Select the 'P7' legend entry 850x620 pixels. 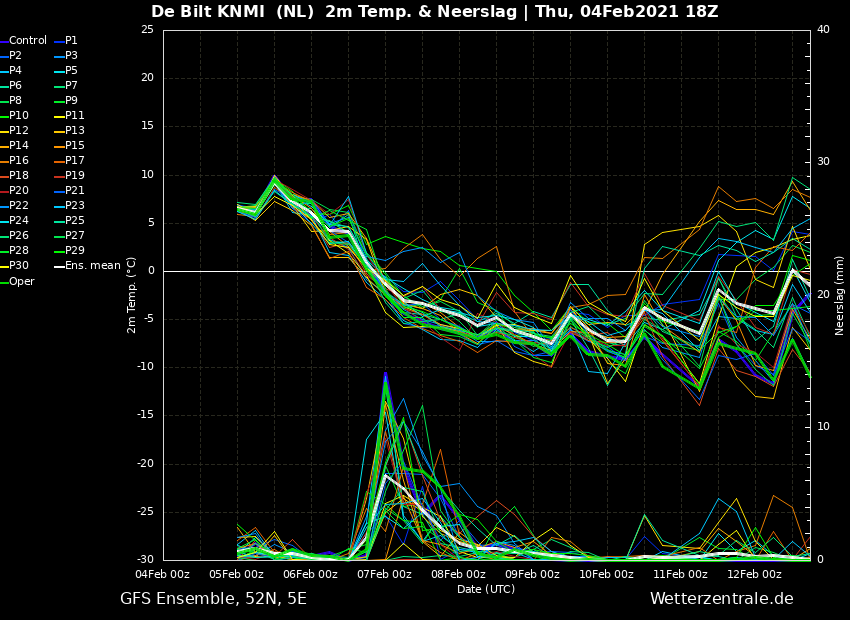coord(66,86)
